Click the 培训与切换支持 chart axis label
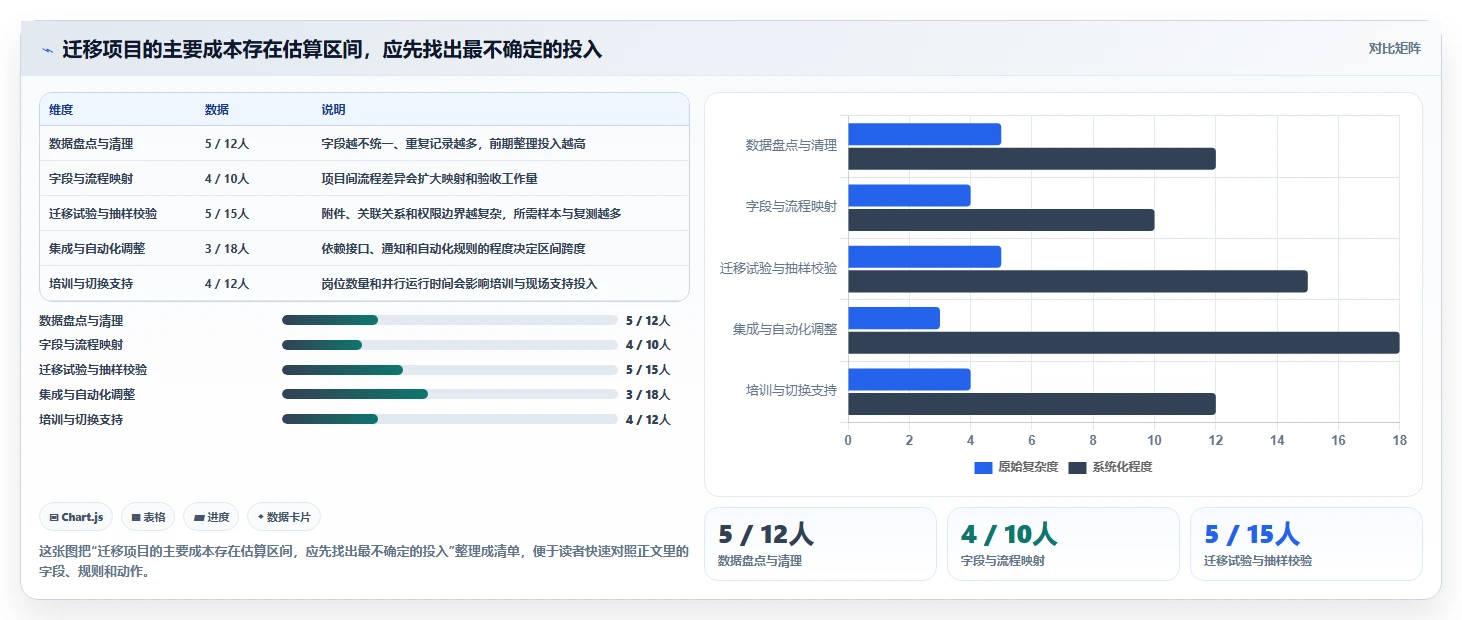1462x620 pixels. [x=791, y=390]
